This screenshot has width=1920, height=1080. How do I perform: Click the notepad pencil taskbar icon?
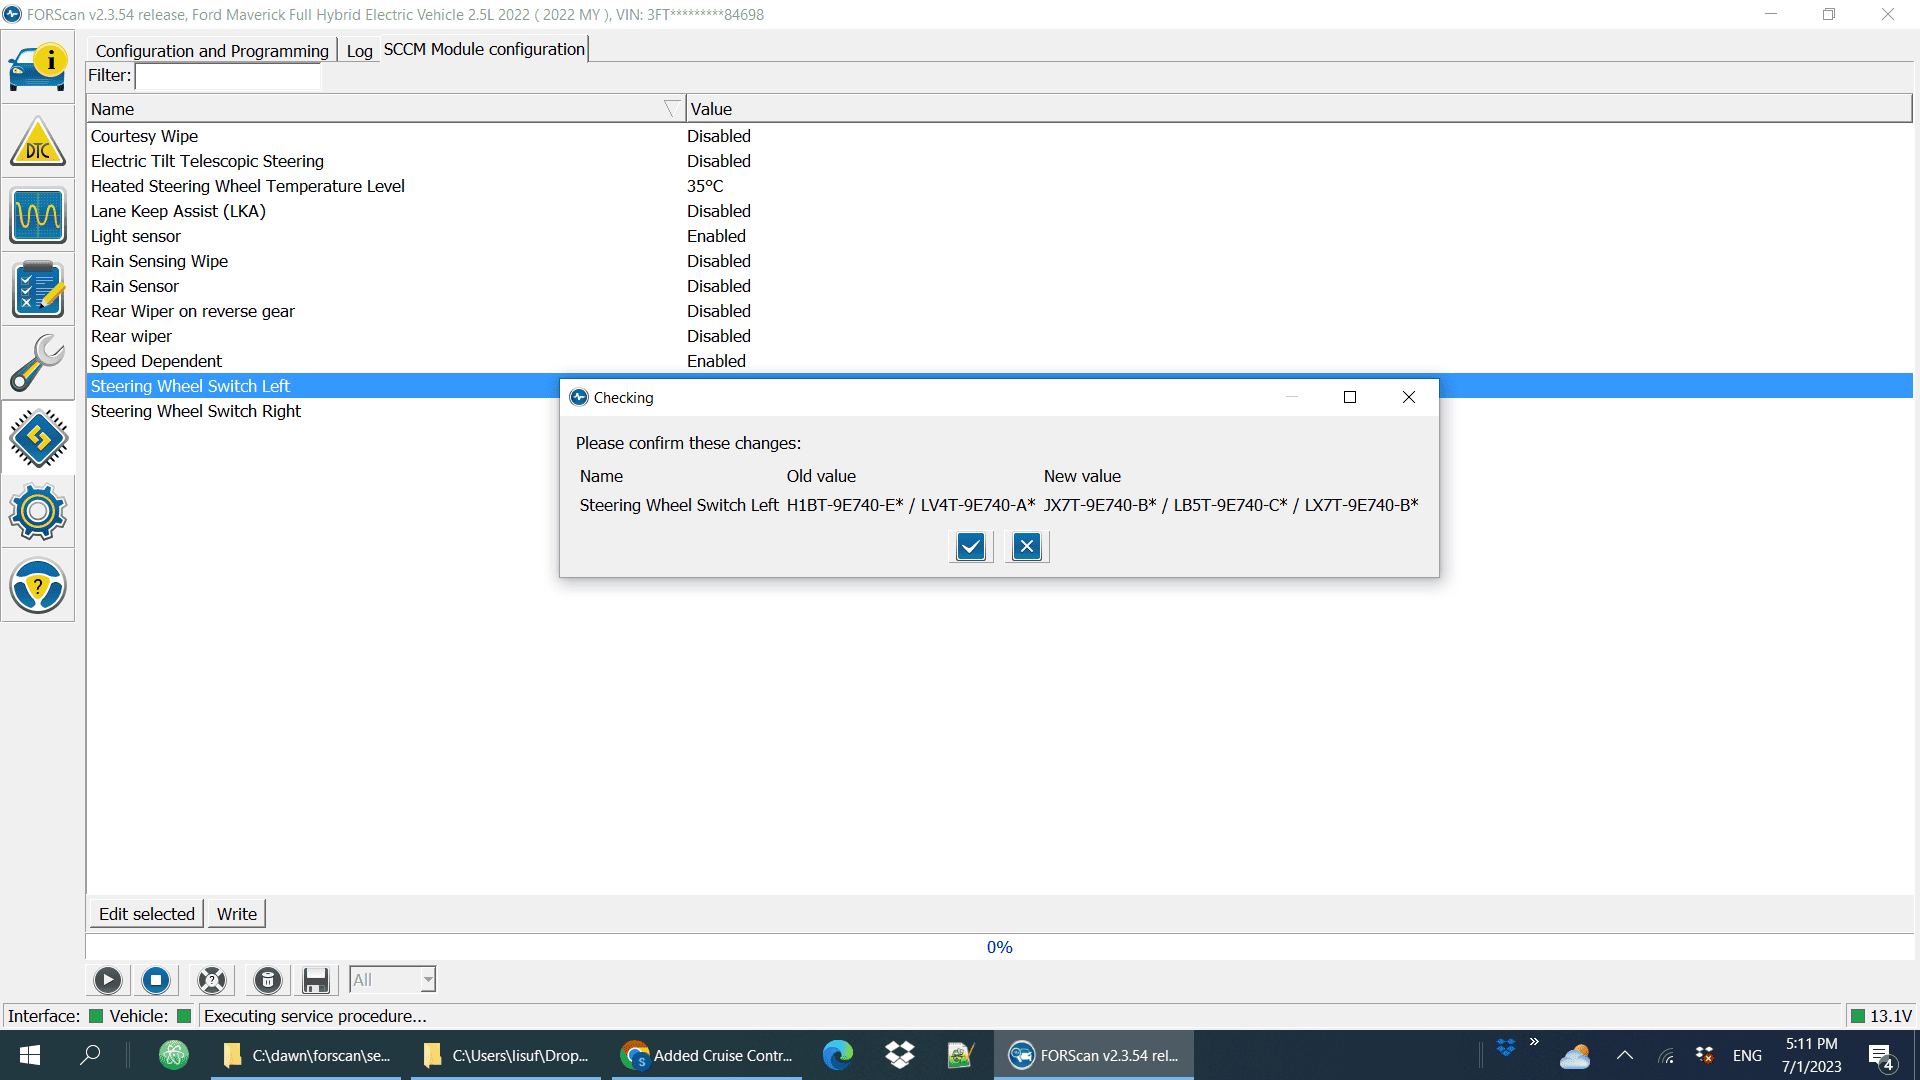tap(960, 1055)
